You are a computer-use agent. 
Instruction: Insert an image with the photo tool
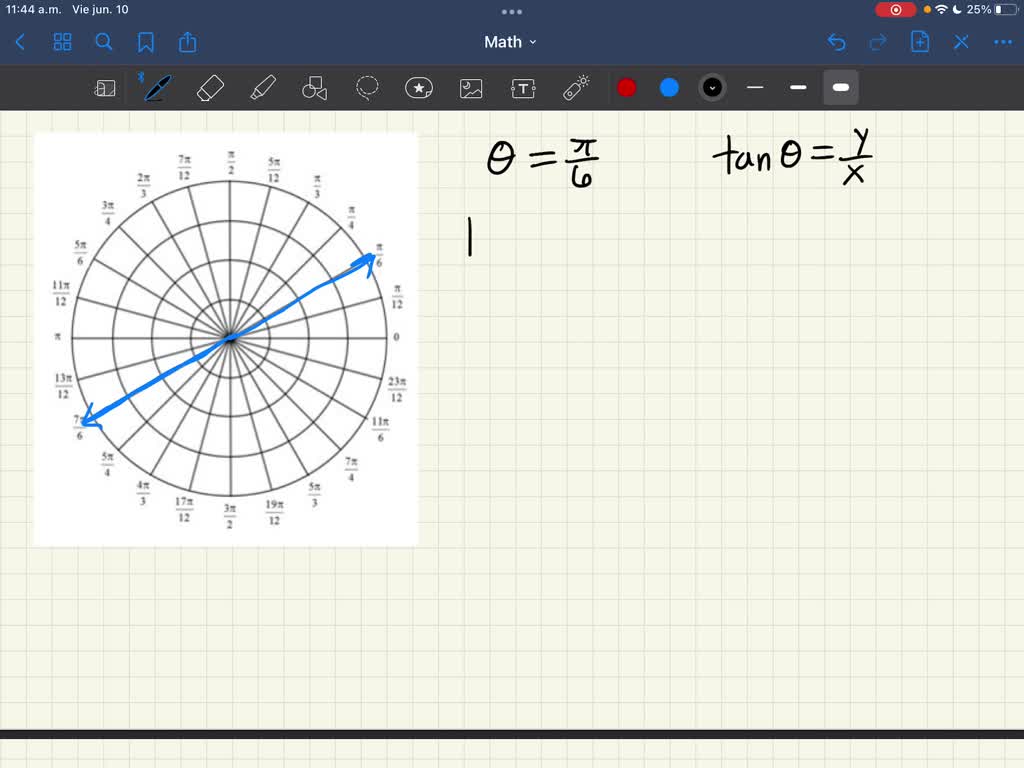click(x=470, y=88)
